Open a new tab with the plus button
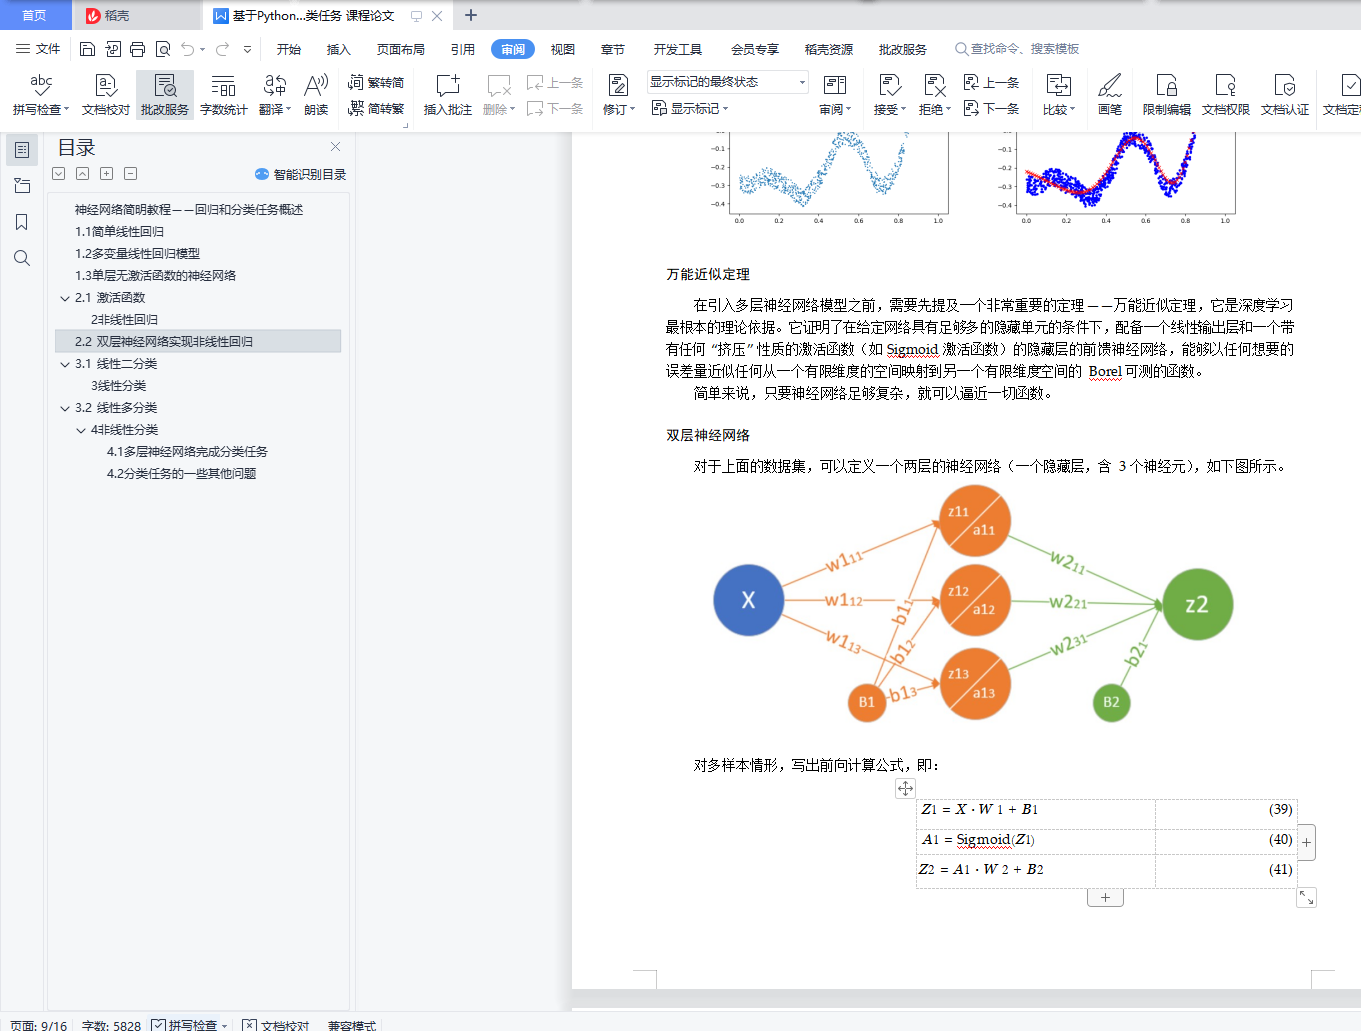Viewport: 1361px width, 1031px height. pos(471,15)
